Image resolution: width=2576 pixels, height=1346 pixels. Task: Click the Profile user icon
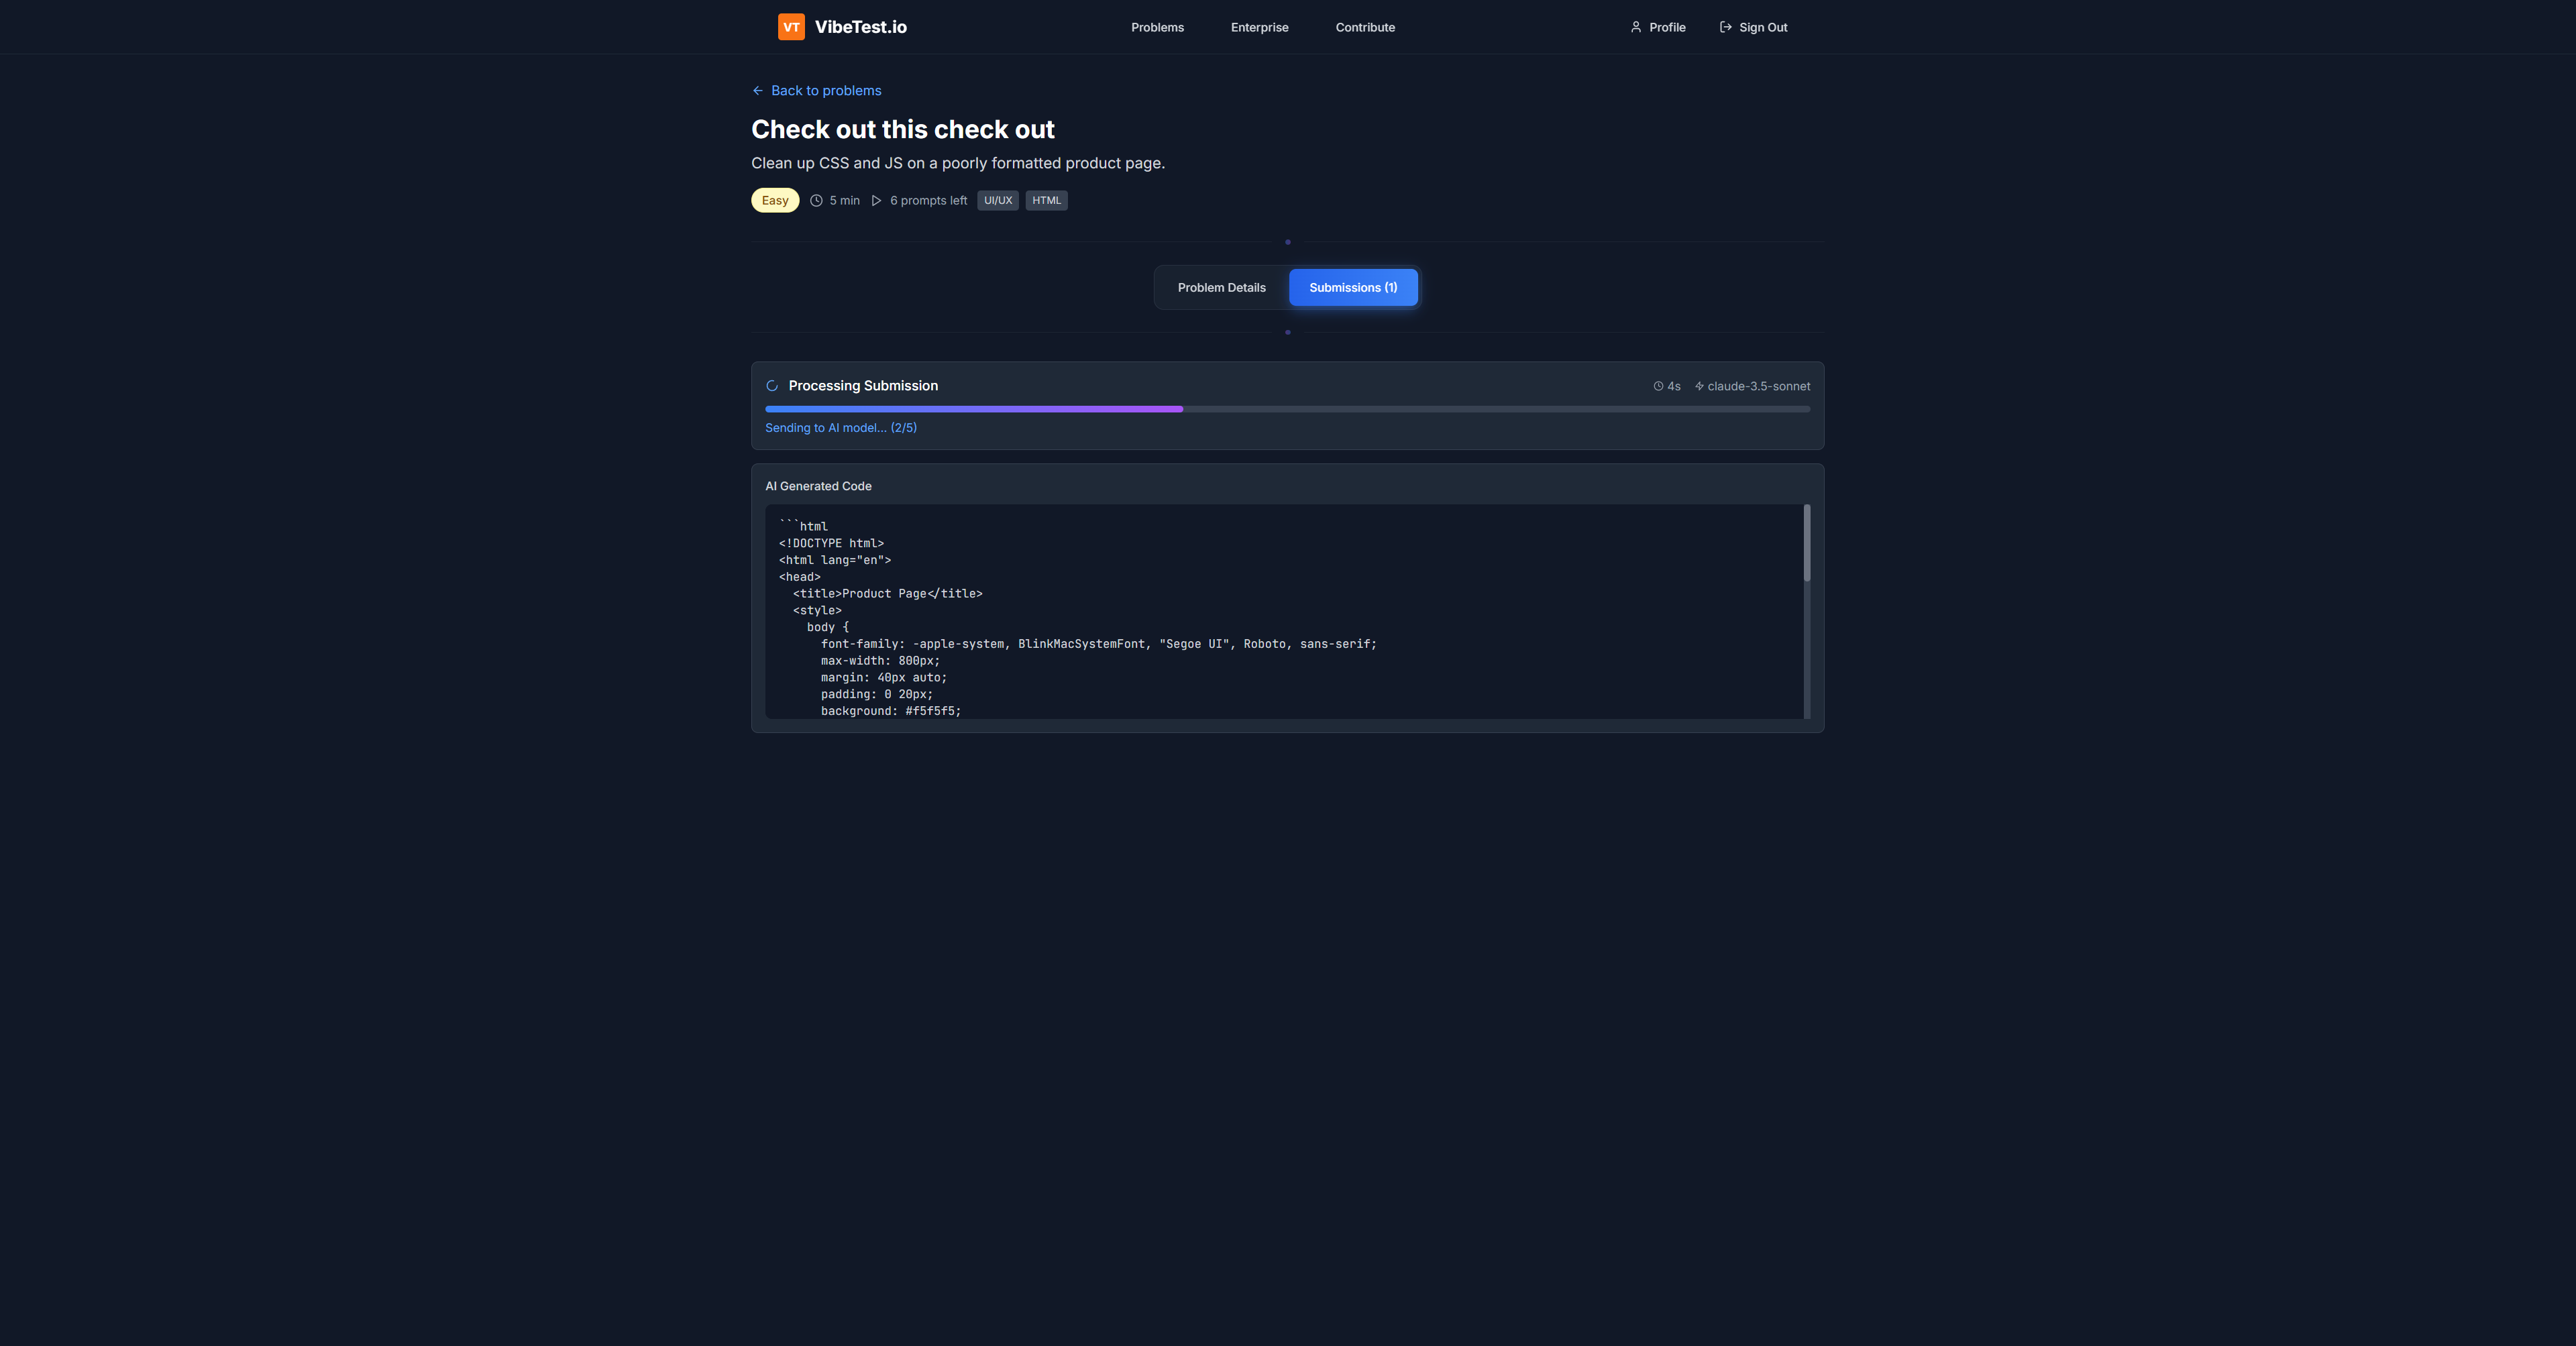[x=1635, y=27]
